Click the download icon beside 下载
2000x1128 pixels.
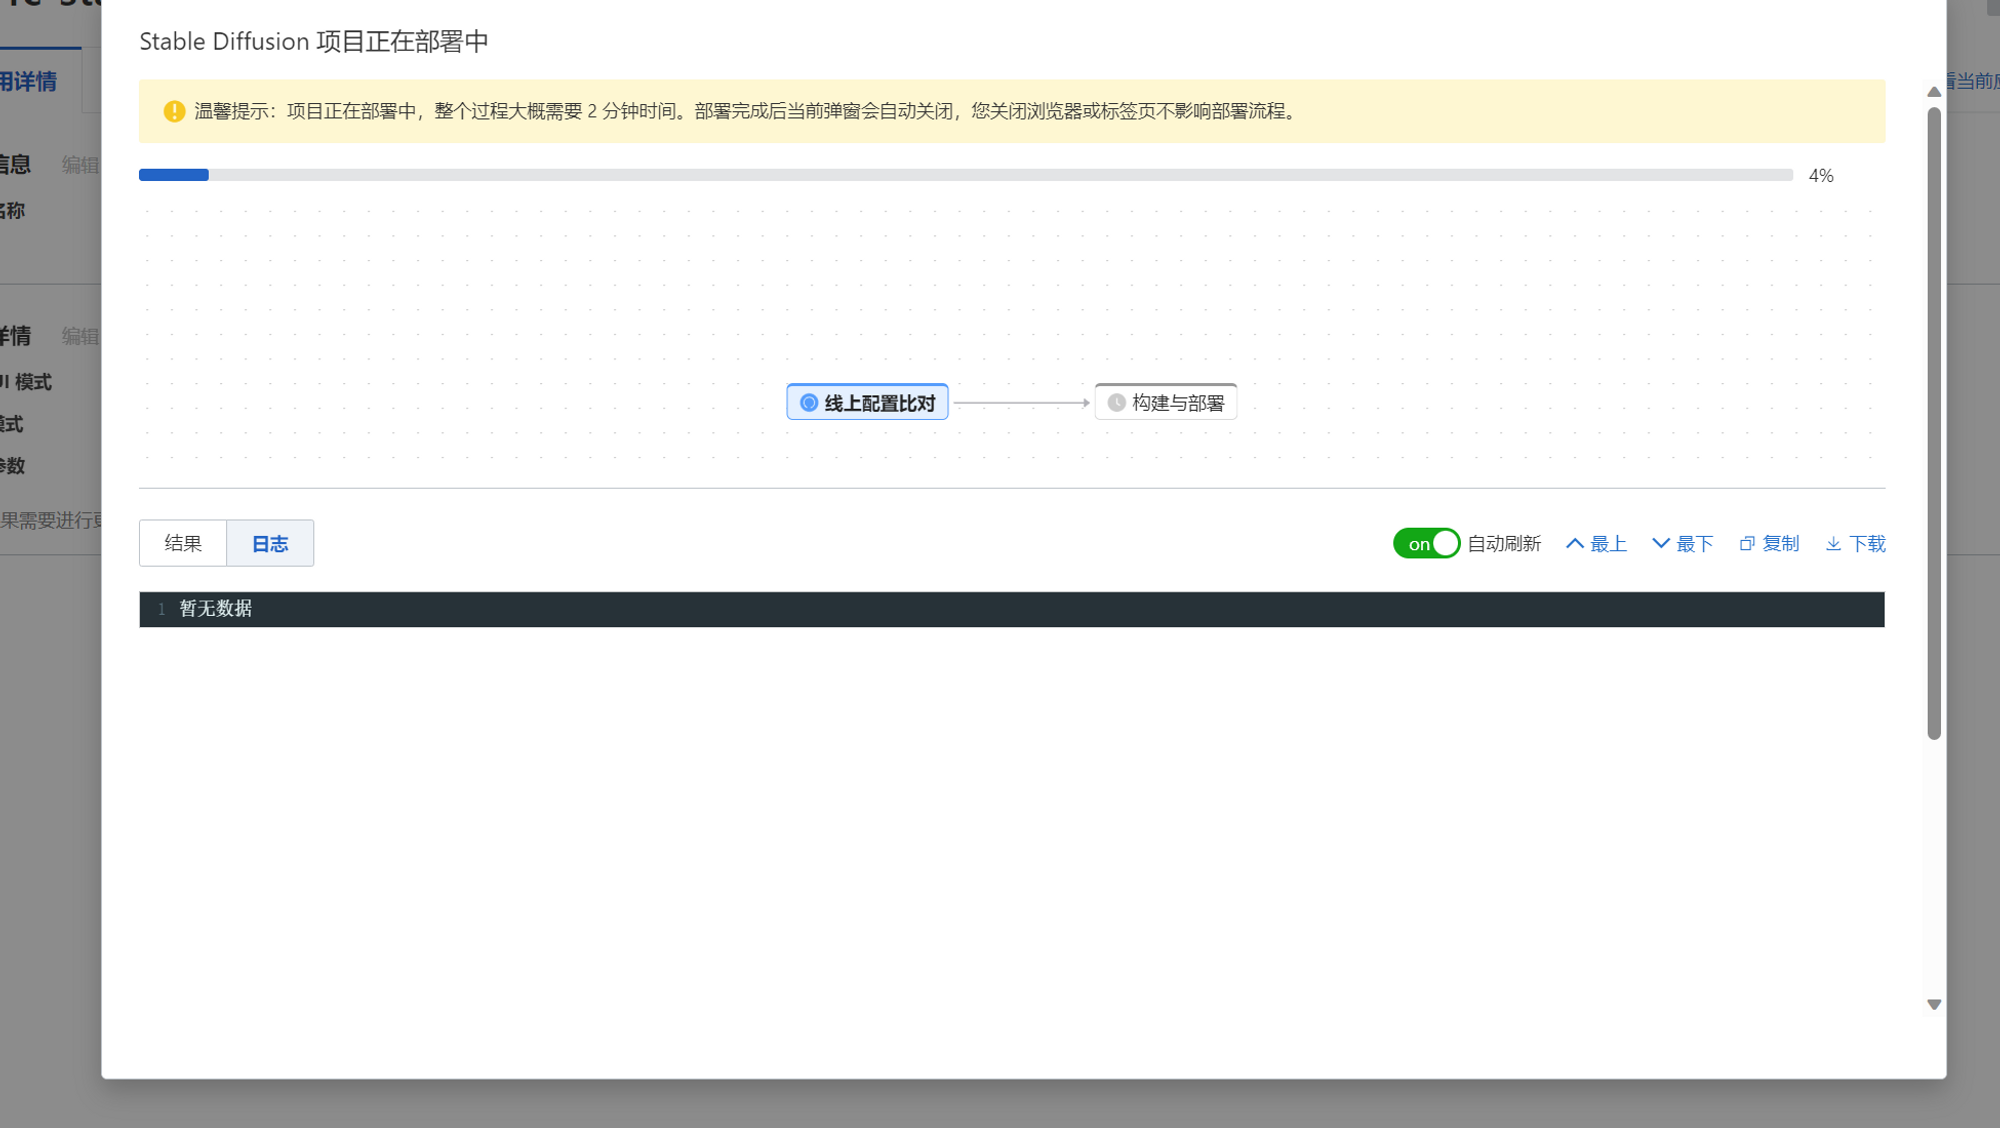click(1833, 543)
